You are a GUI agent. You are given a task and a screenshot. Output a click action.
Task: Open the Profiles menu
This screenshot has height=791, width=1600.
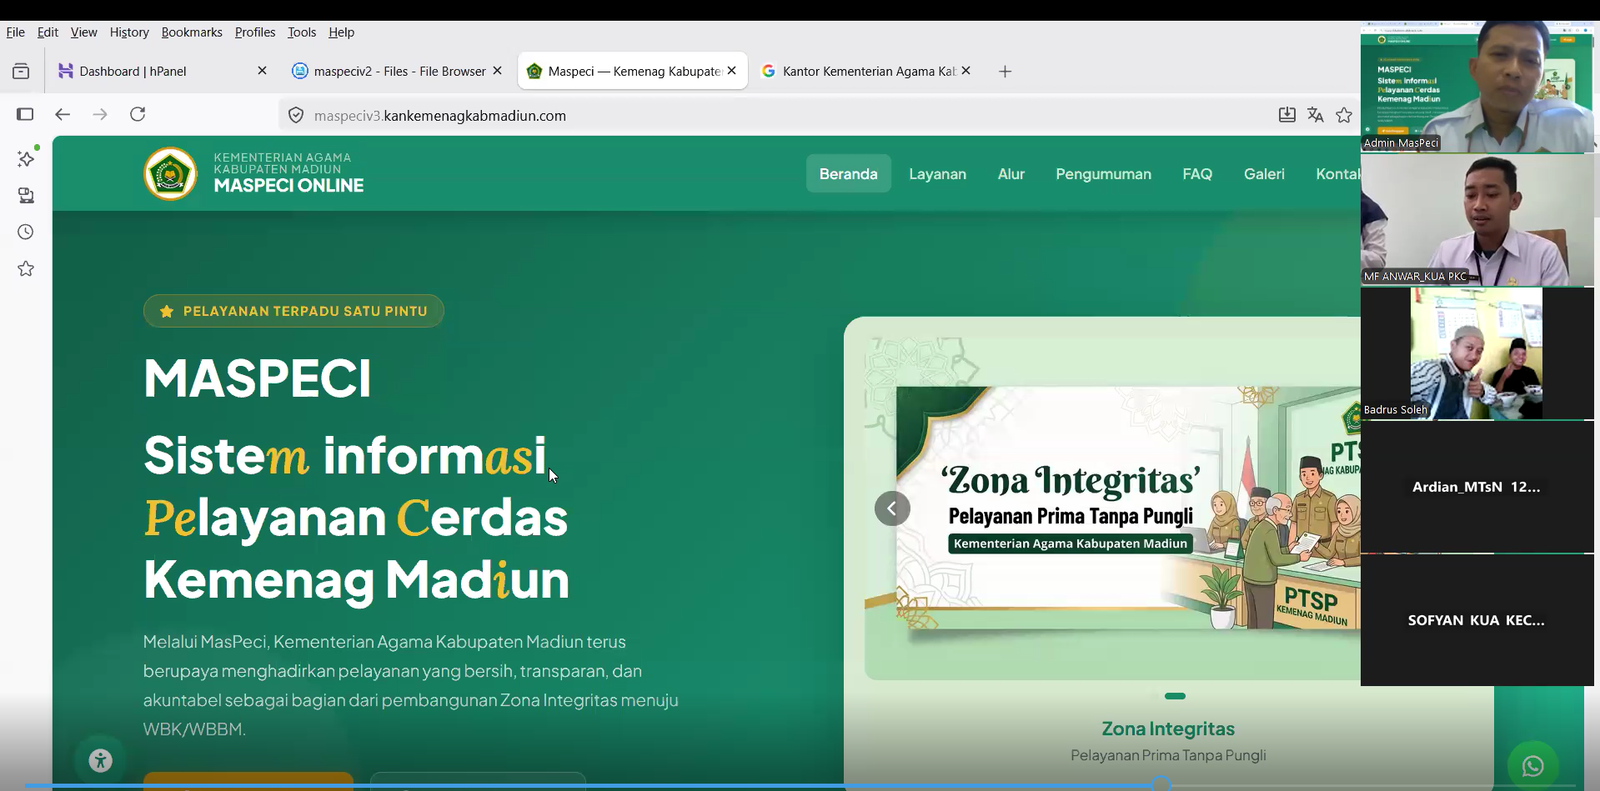point(255,32)
